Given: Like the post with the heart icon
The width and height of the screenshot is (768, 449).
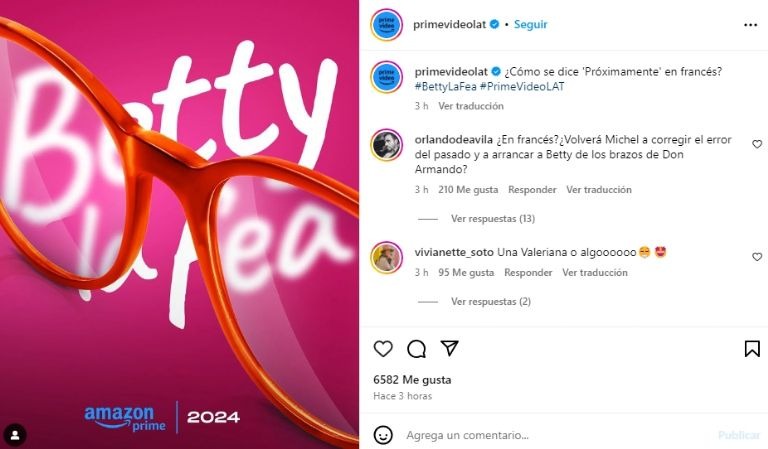Looking at the screenshot, I should 383,349.
